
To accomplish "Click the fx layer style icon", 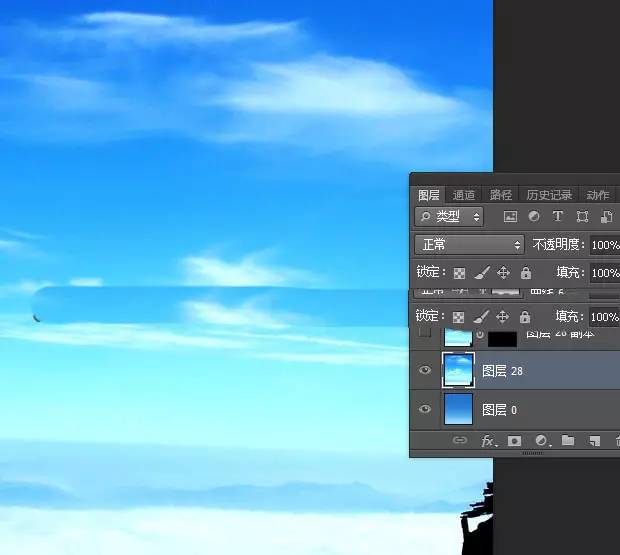I will click(x=489, y=440).
